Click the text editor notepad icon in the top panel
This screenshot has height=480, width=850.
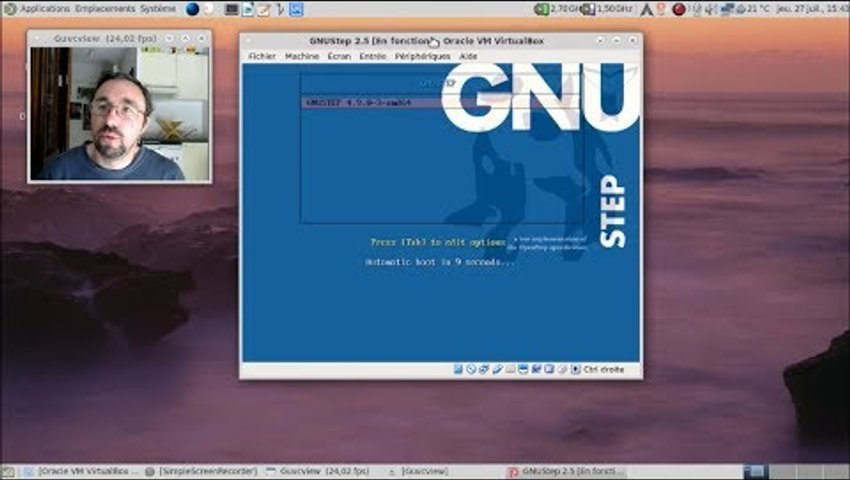263,10
